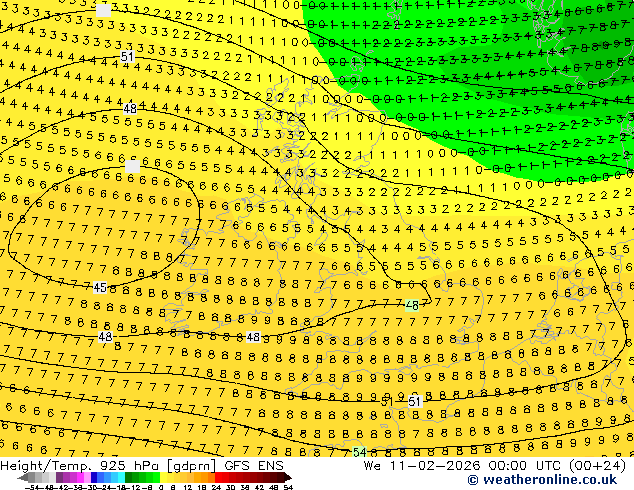Click the "Height/Temp. 925 hPa" map title
The height and width of the screenshot is (490, 634).
pyautogui.click(x=80, y=466)
